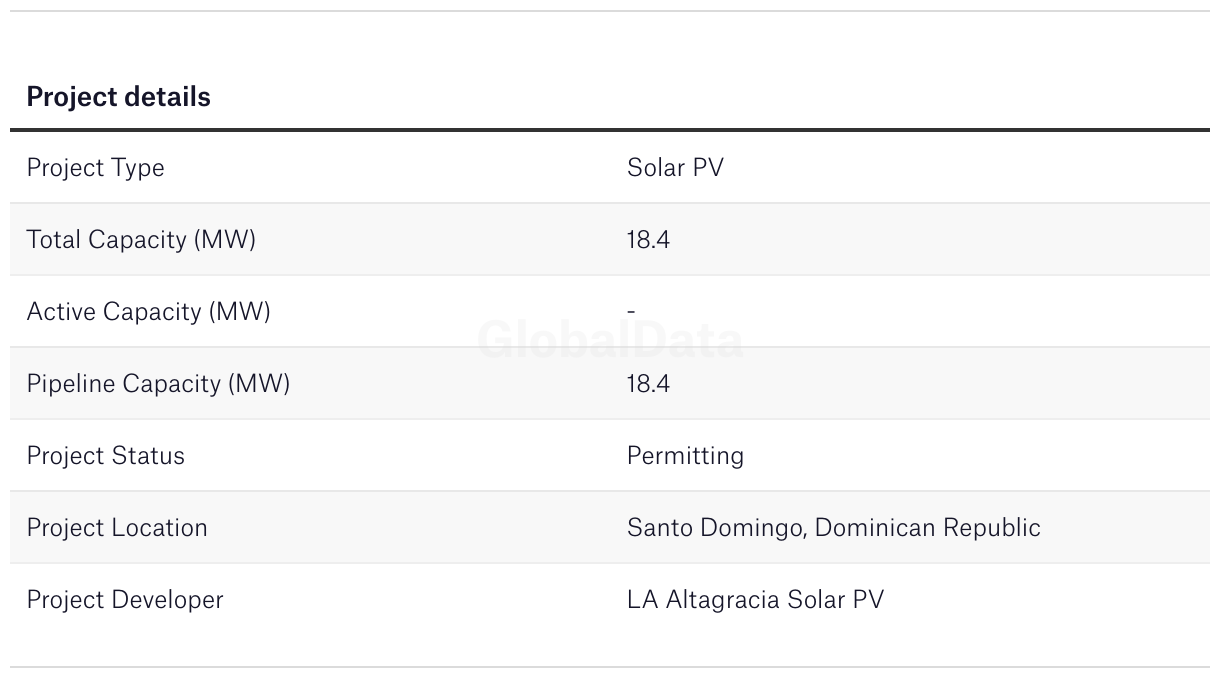1220x678 pixels.
Task: Select the Active Capacity (MW) label
Action: point(148,312)
